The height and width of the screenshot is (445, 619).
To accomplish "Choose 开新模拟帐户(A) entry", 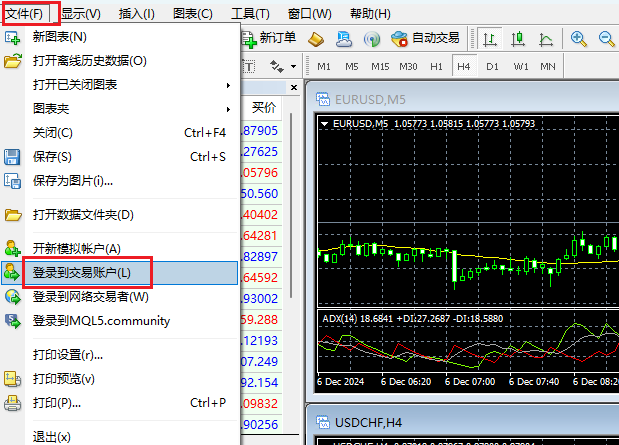I will pyautogui.click(x=120, y=249).
